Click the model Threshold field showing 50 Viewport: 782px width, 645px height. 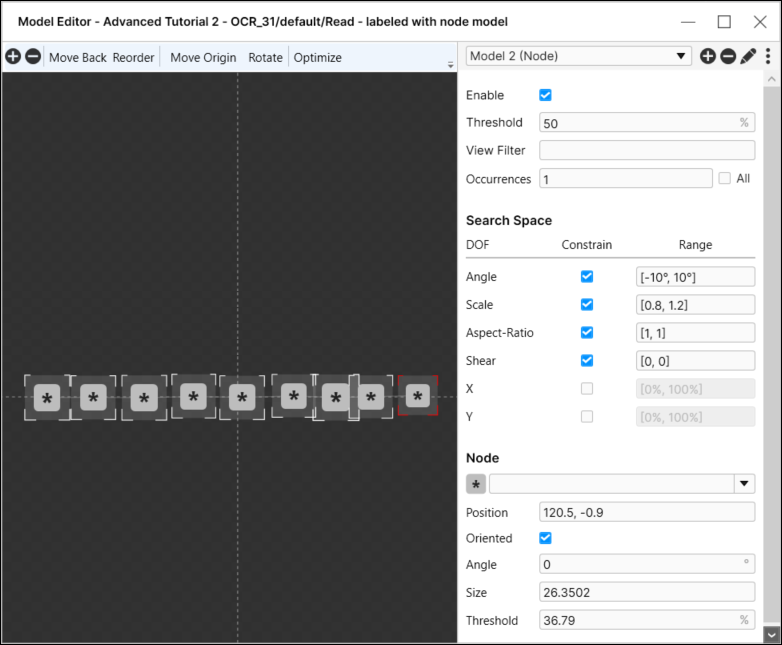tap(647, 123)
